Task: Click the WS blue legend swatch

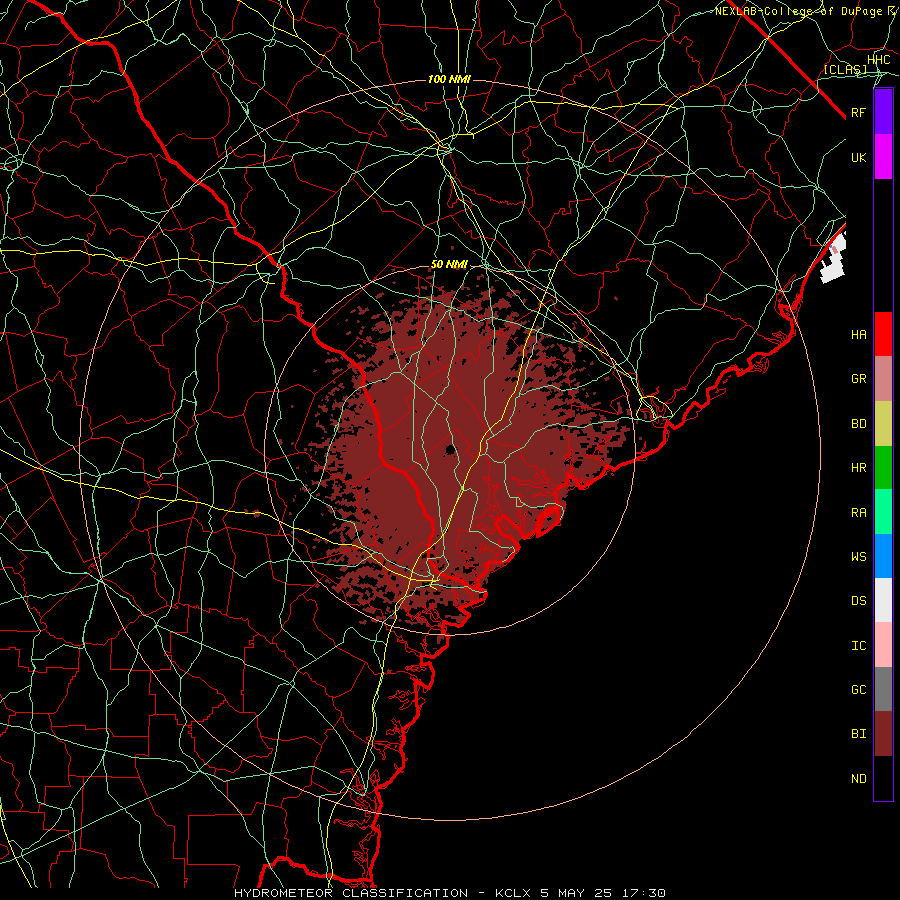Action: (x=883, y=556)
